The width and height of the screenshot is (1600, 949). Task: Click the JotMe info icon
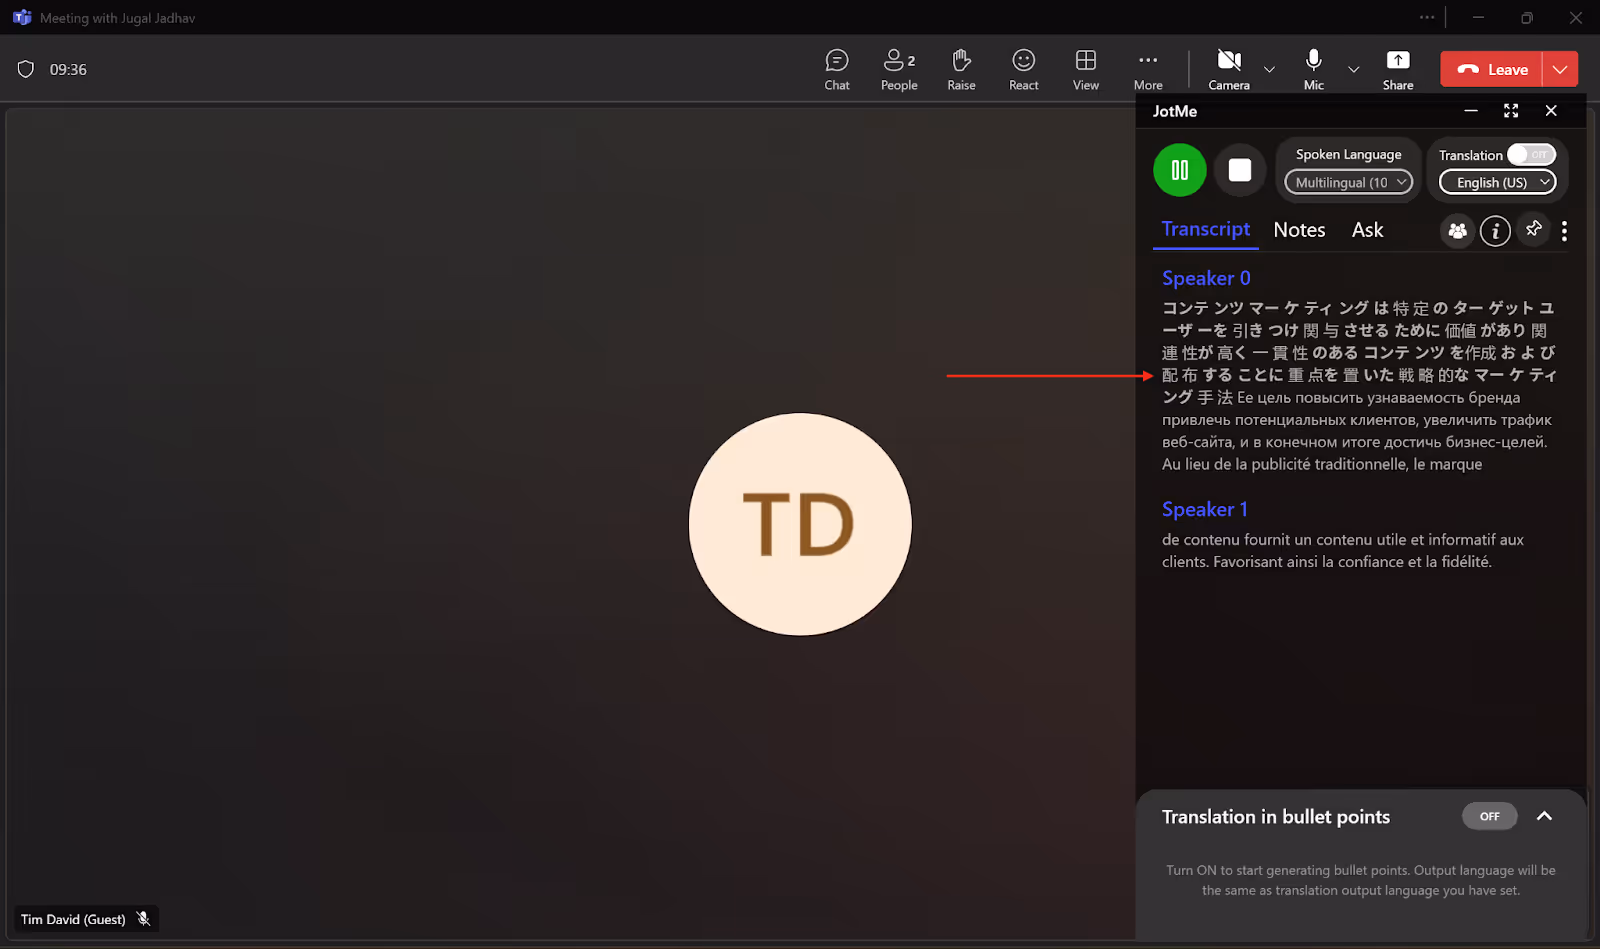click(1495, 231)
